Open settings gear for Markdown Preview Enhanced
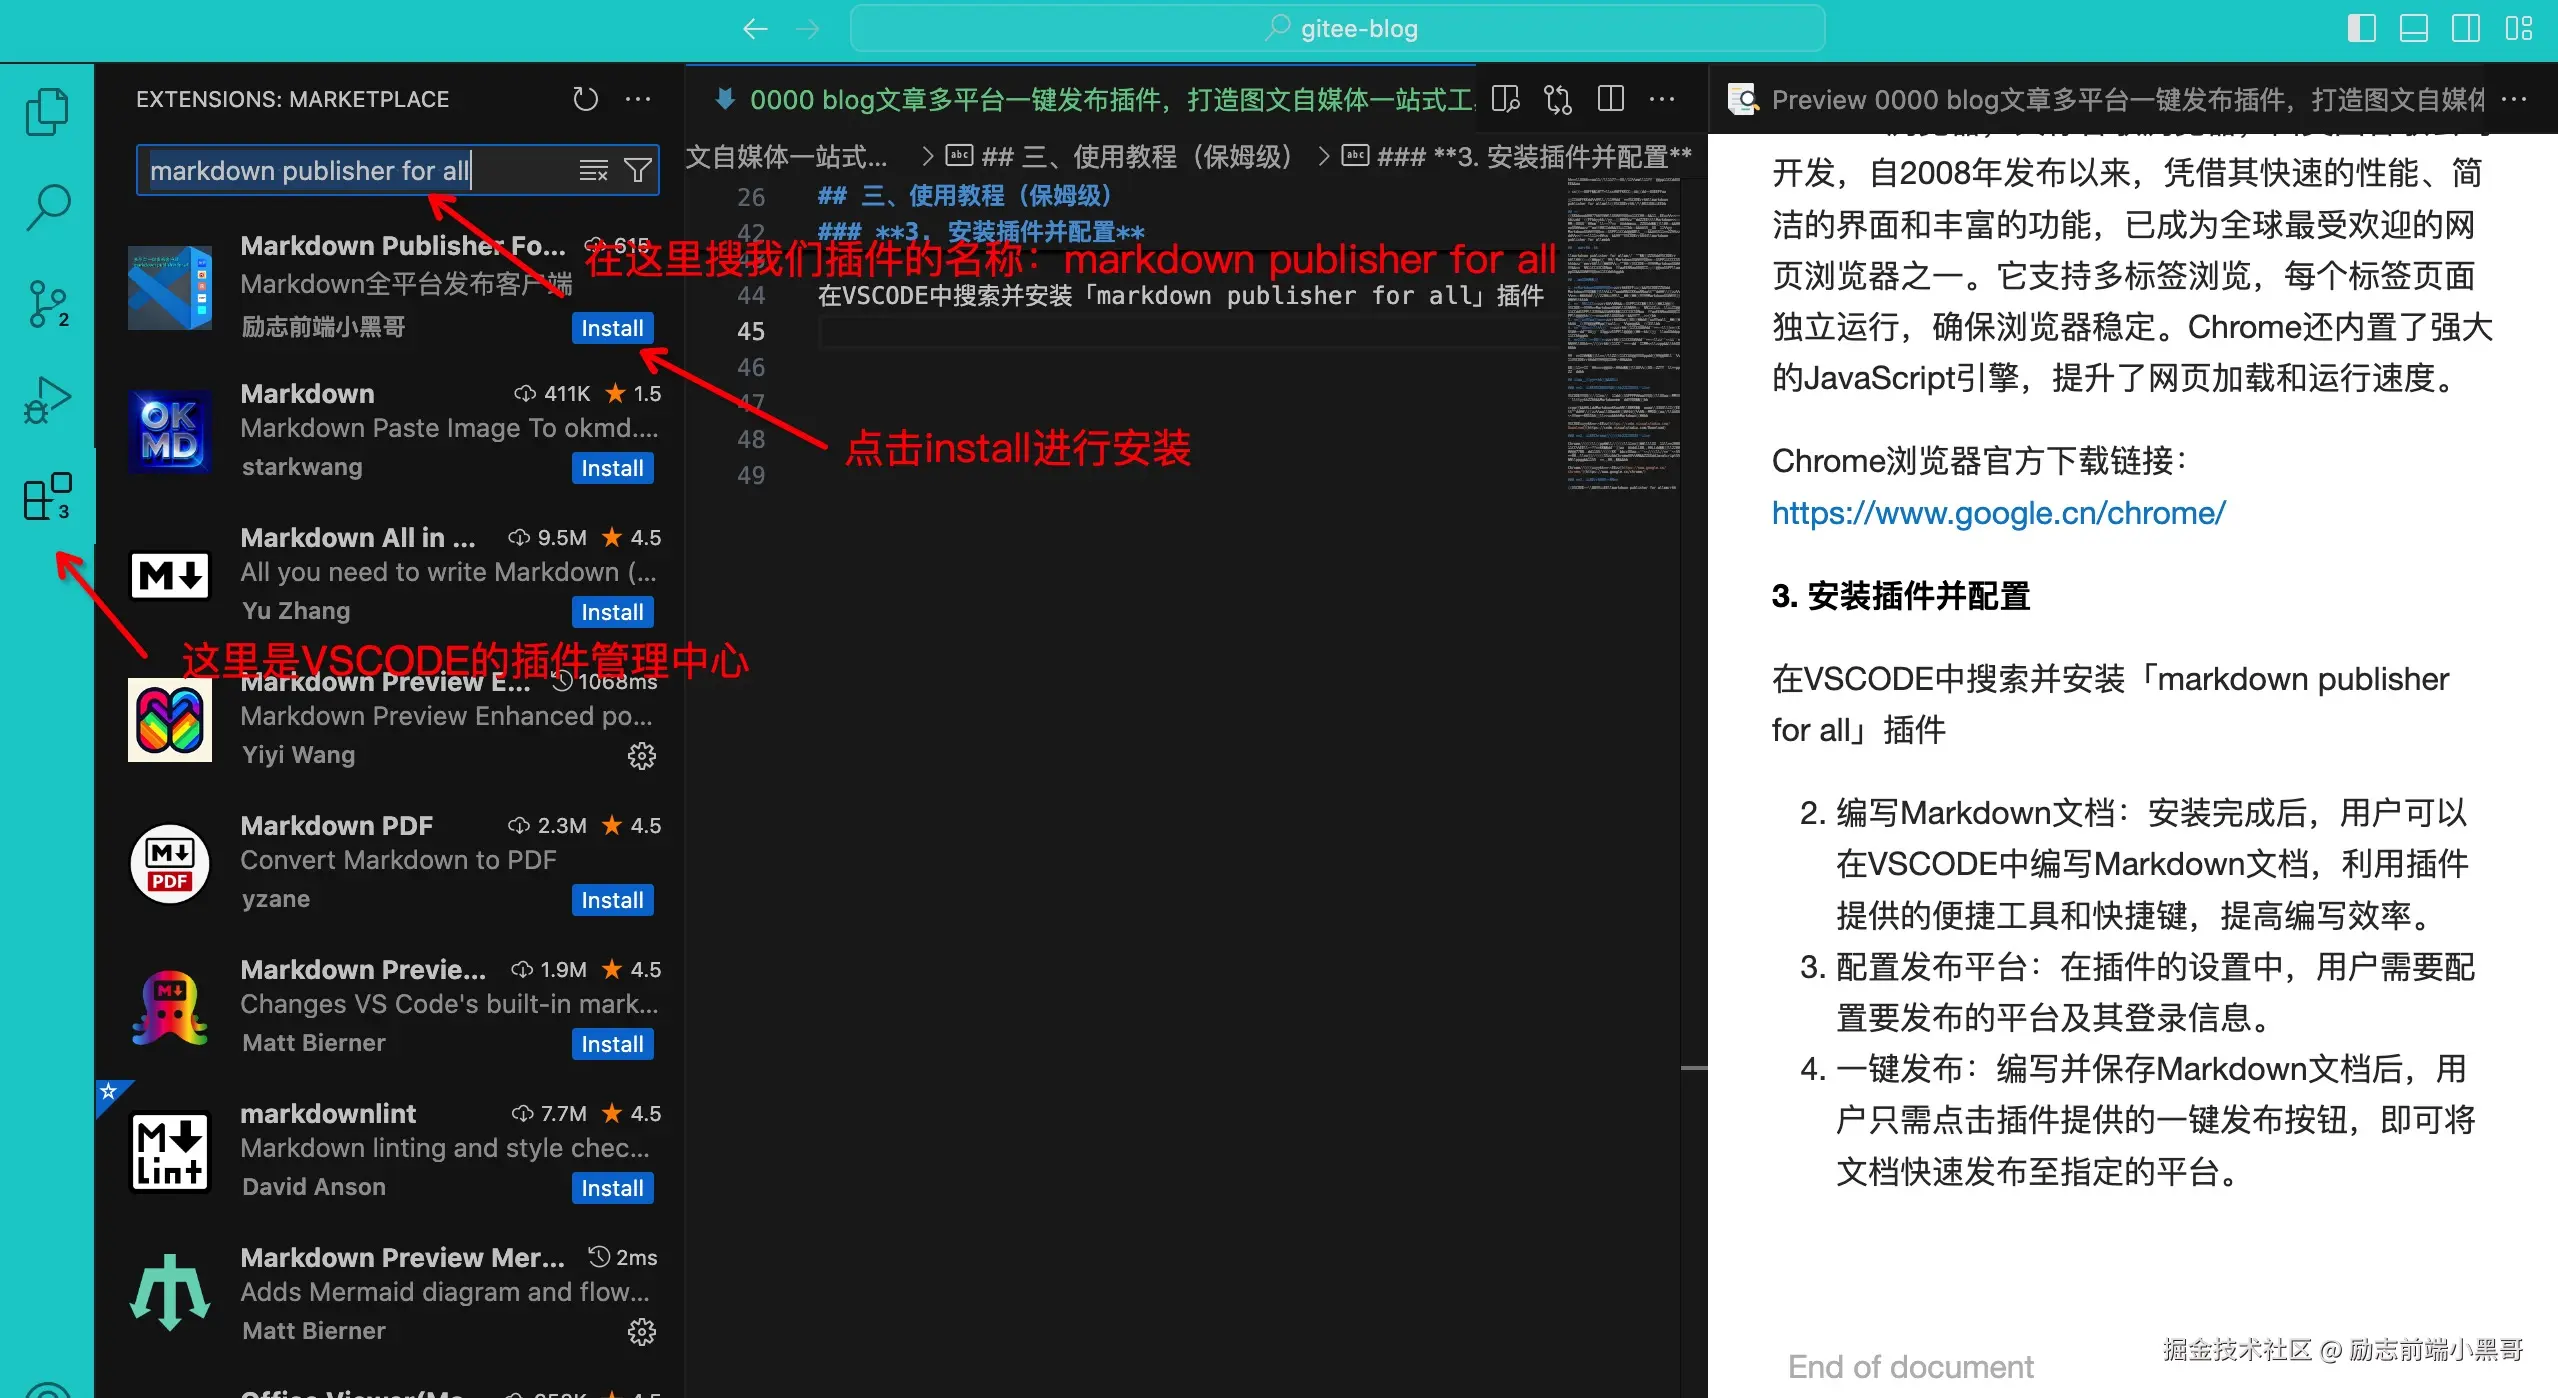Image resolution: width=2558 pixels, height=1398 pixels. pyautogui.click(x=641, y=756)
